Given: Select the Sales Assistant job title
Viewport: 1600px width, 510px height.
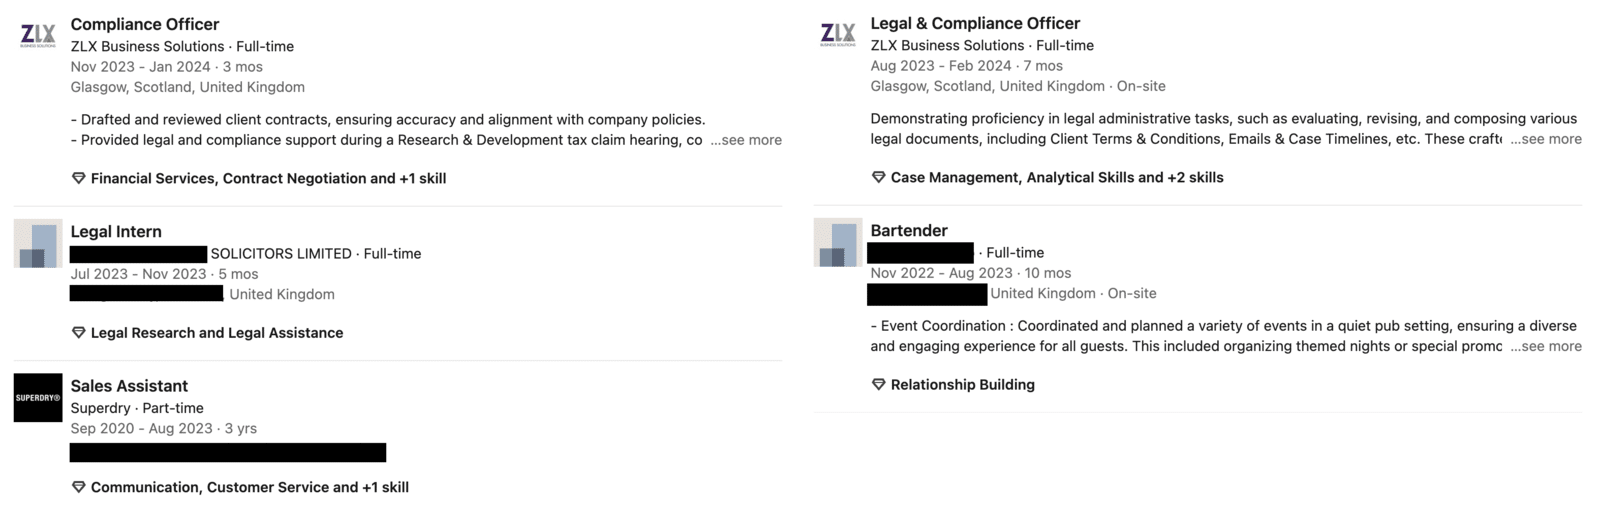Looking at the screenshot, I should (x=129, y=386).
